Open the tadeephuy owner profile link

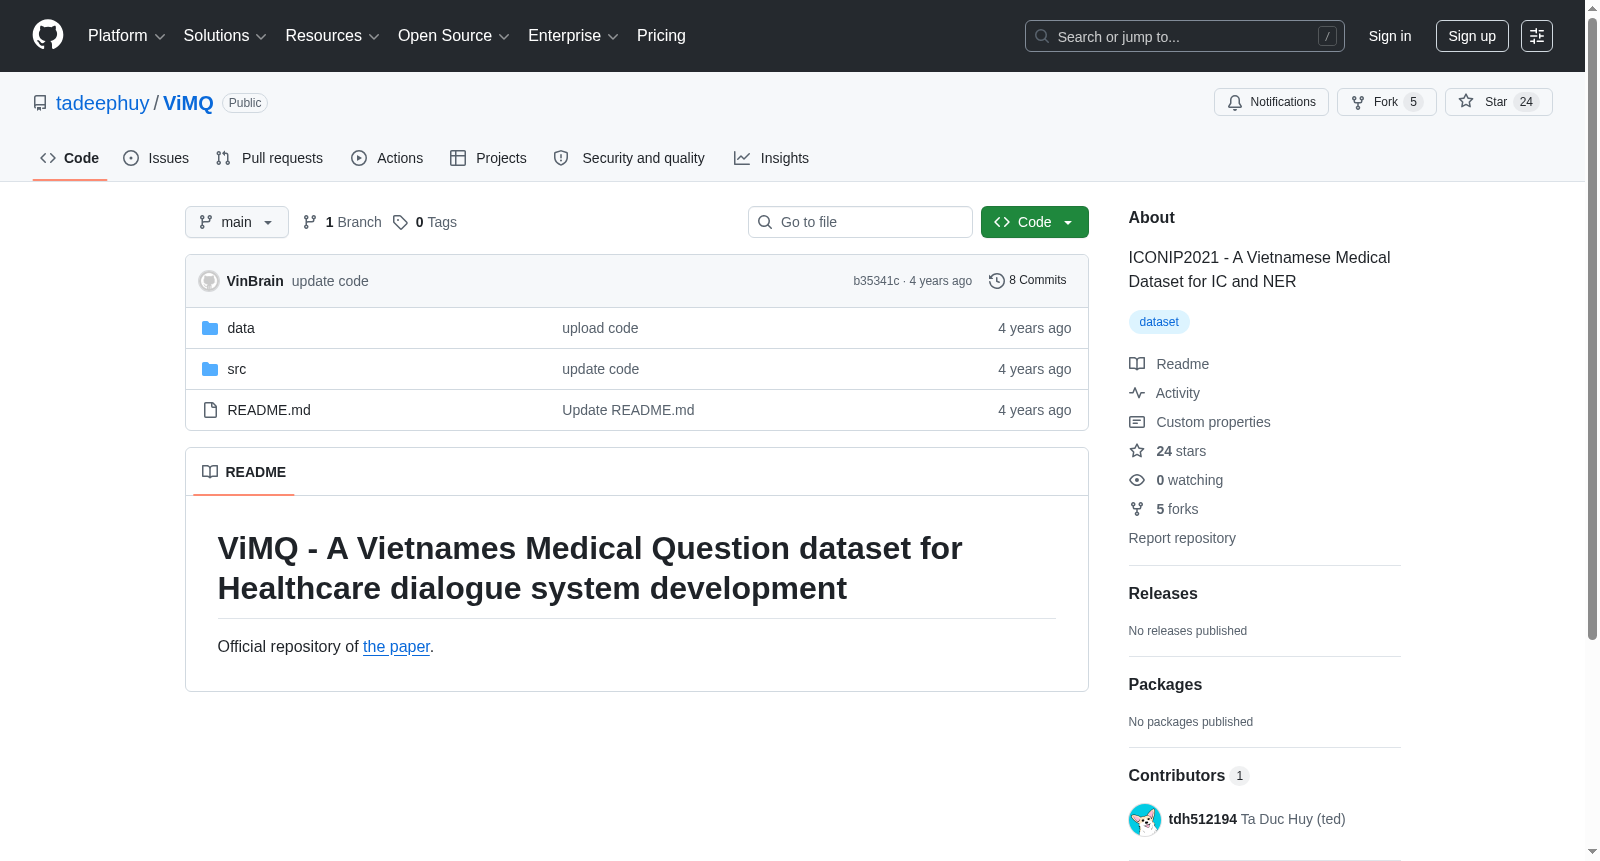coord(102,103)
